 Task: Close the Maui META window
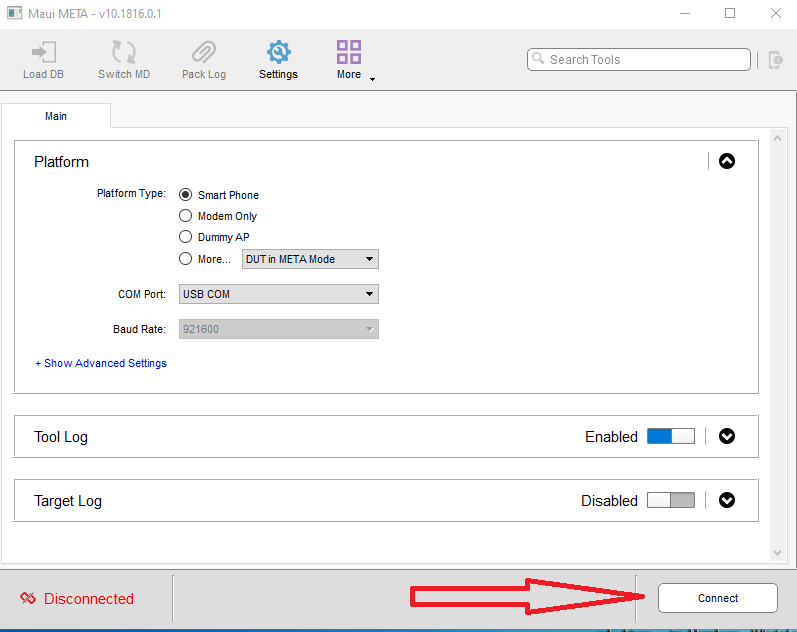click(776, 13)
